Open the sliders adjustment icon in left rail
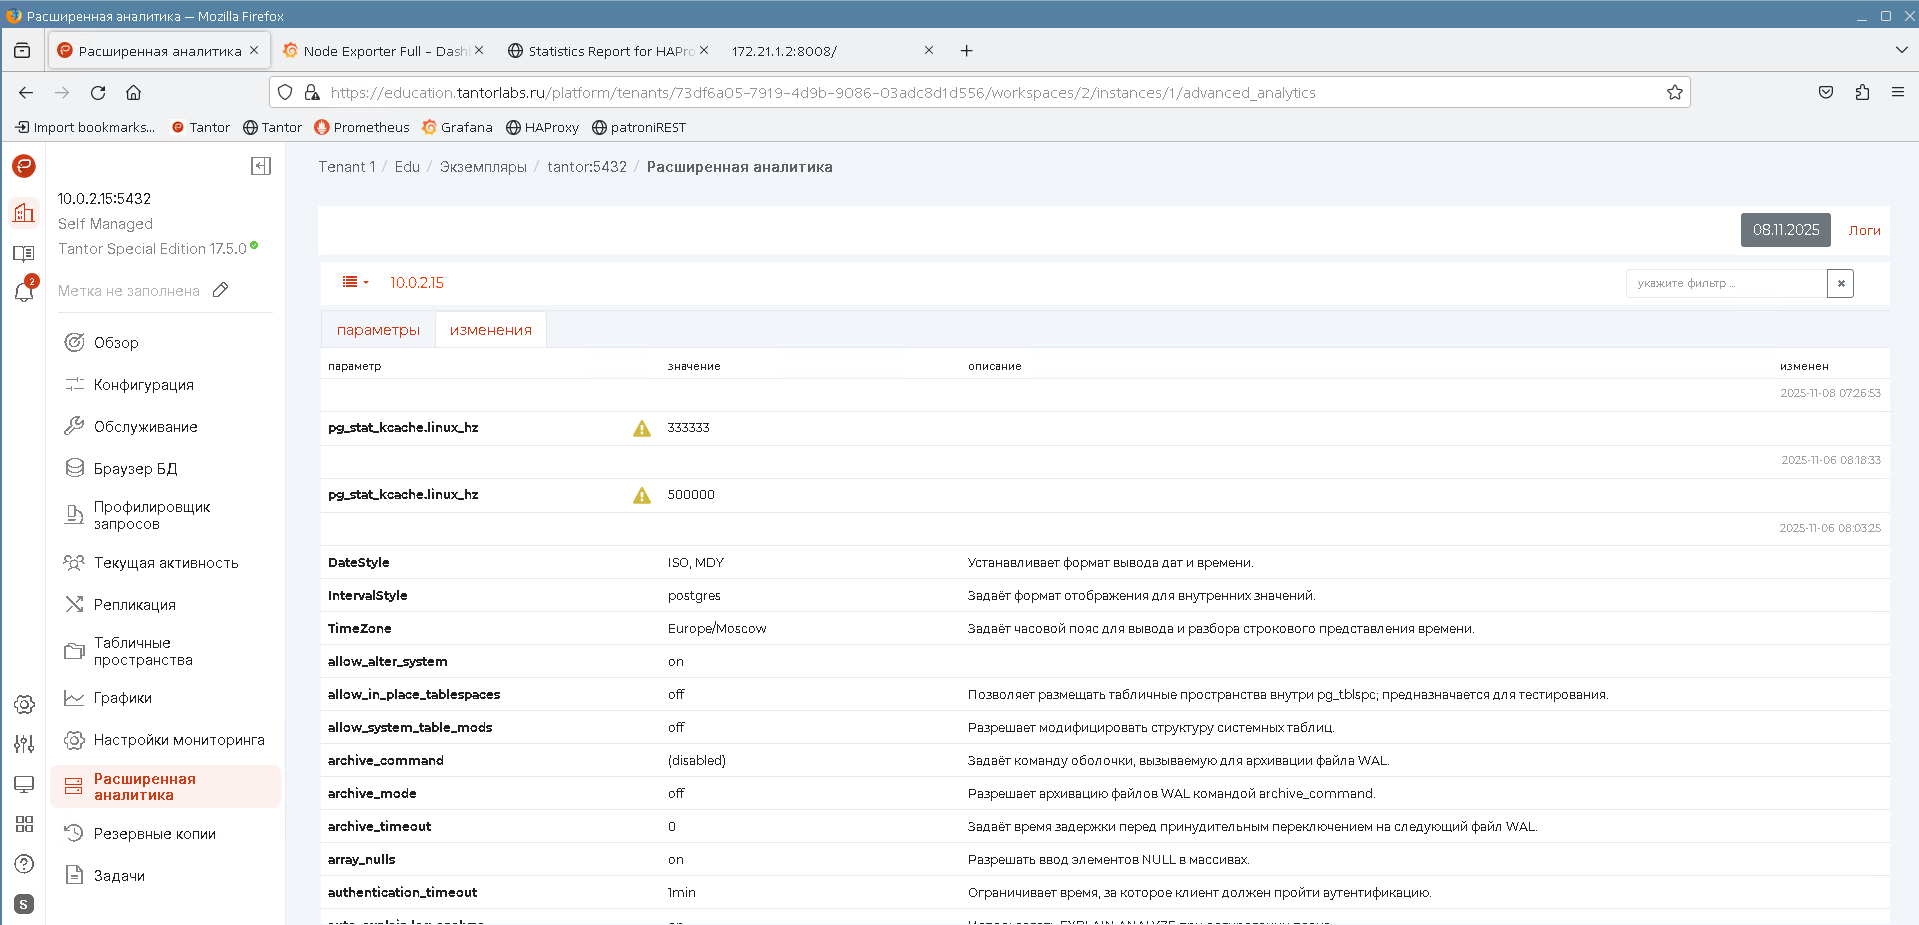This screenshot has height=925, width=1919. coord(24,744)
